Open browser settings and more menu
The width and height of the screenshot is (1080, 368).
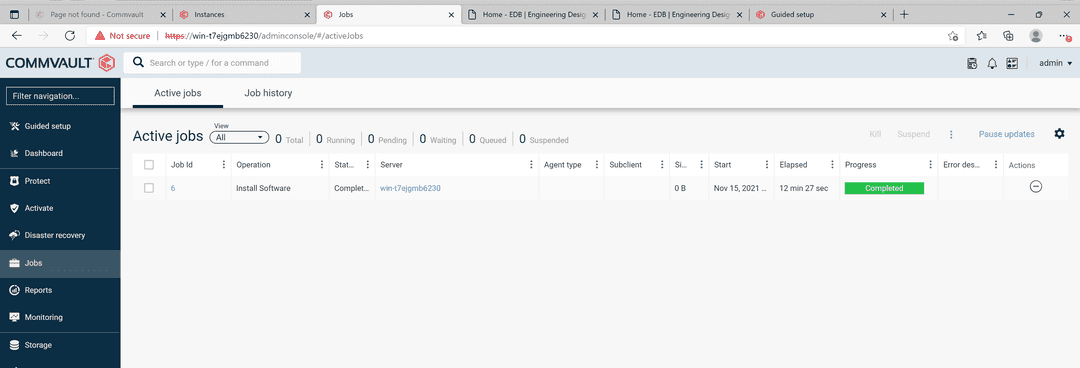[x=1065, y=36]
